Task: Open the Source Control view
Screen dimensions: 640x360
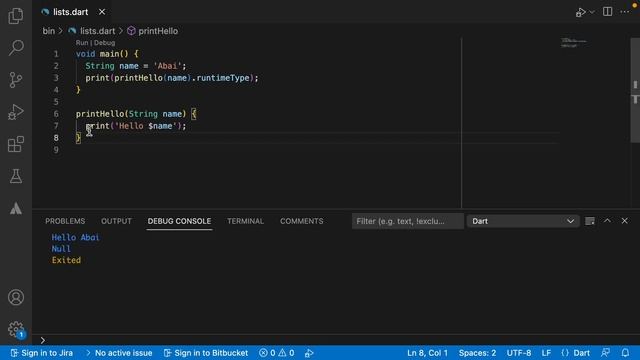Action: (16, 80)
